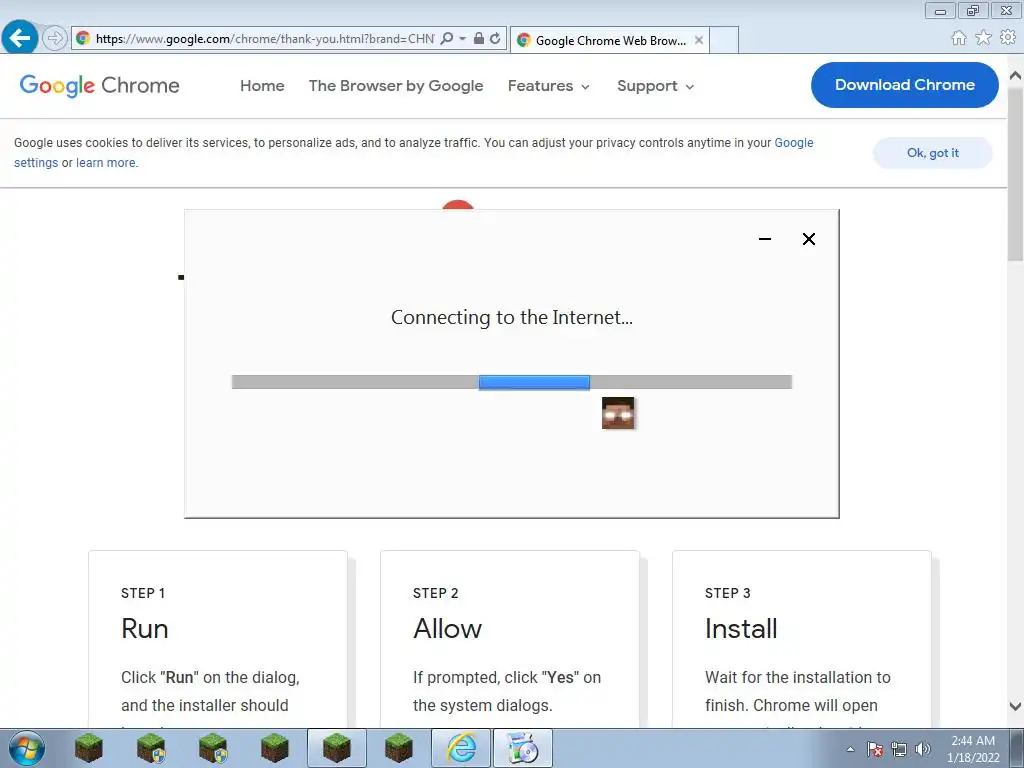
Task: Click the Google Chrome logo
Action: (99, 86)
